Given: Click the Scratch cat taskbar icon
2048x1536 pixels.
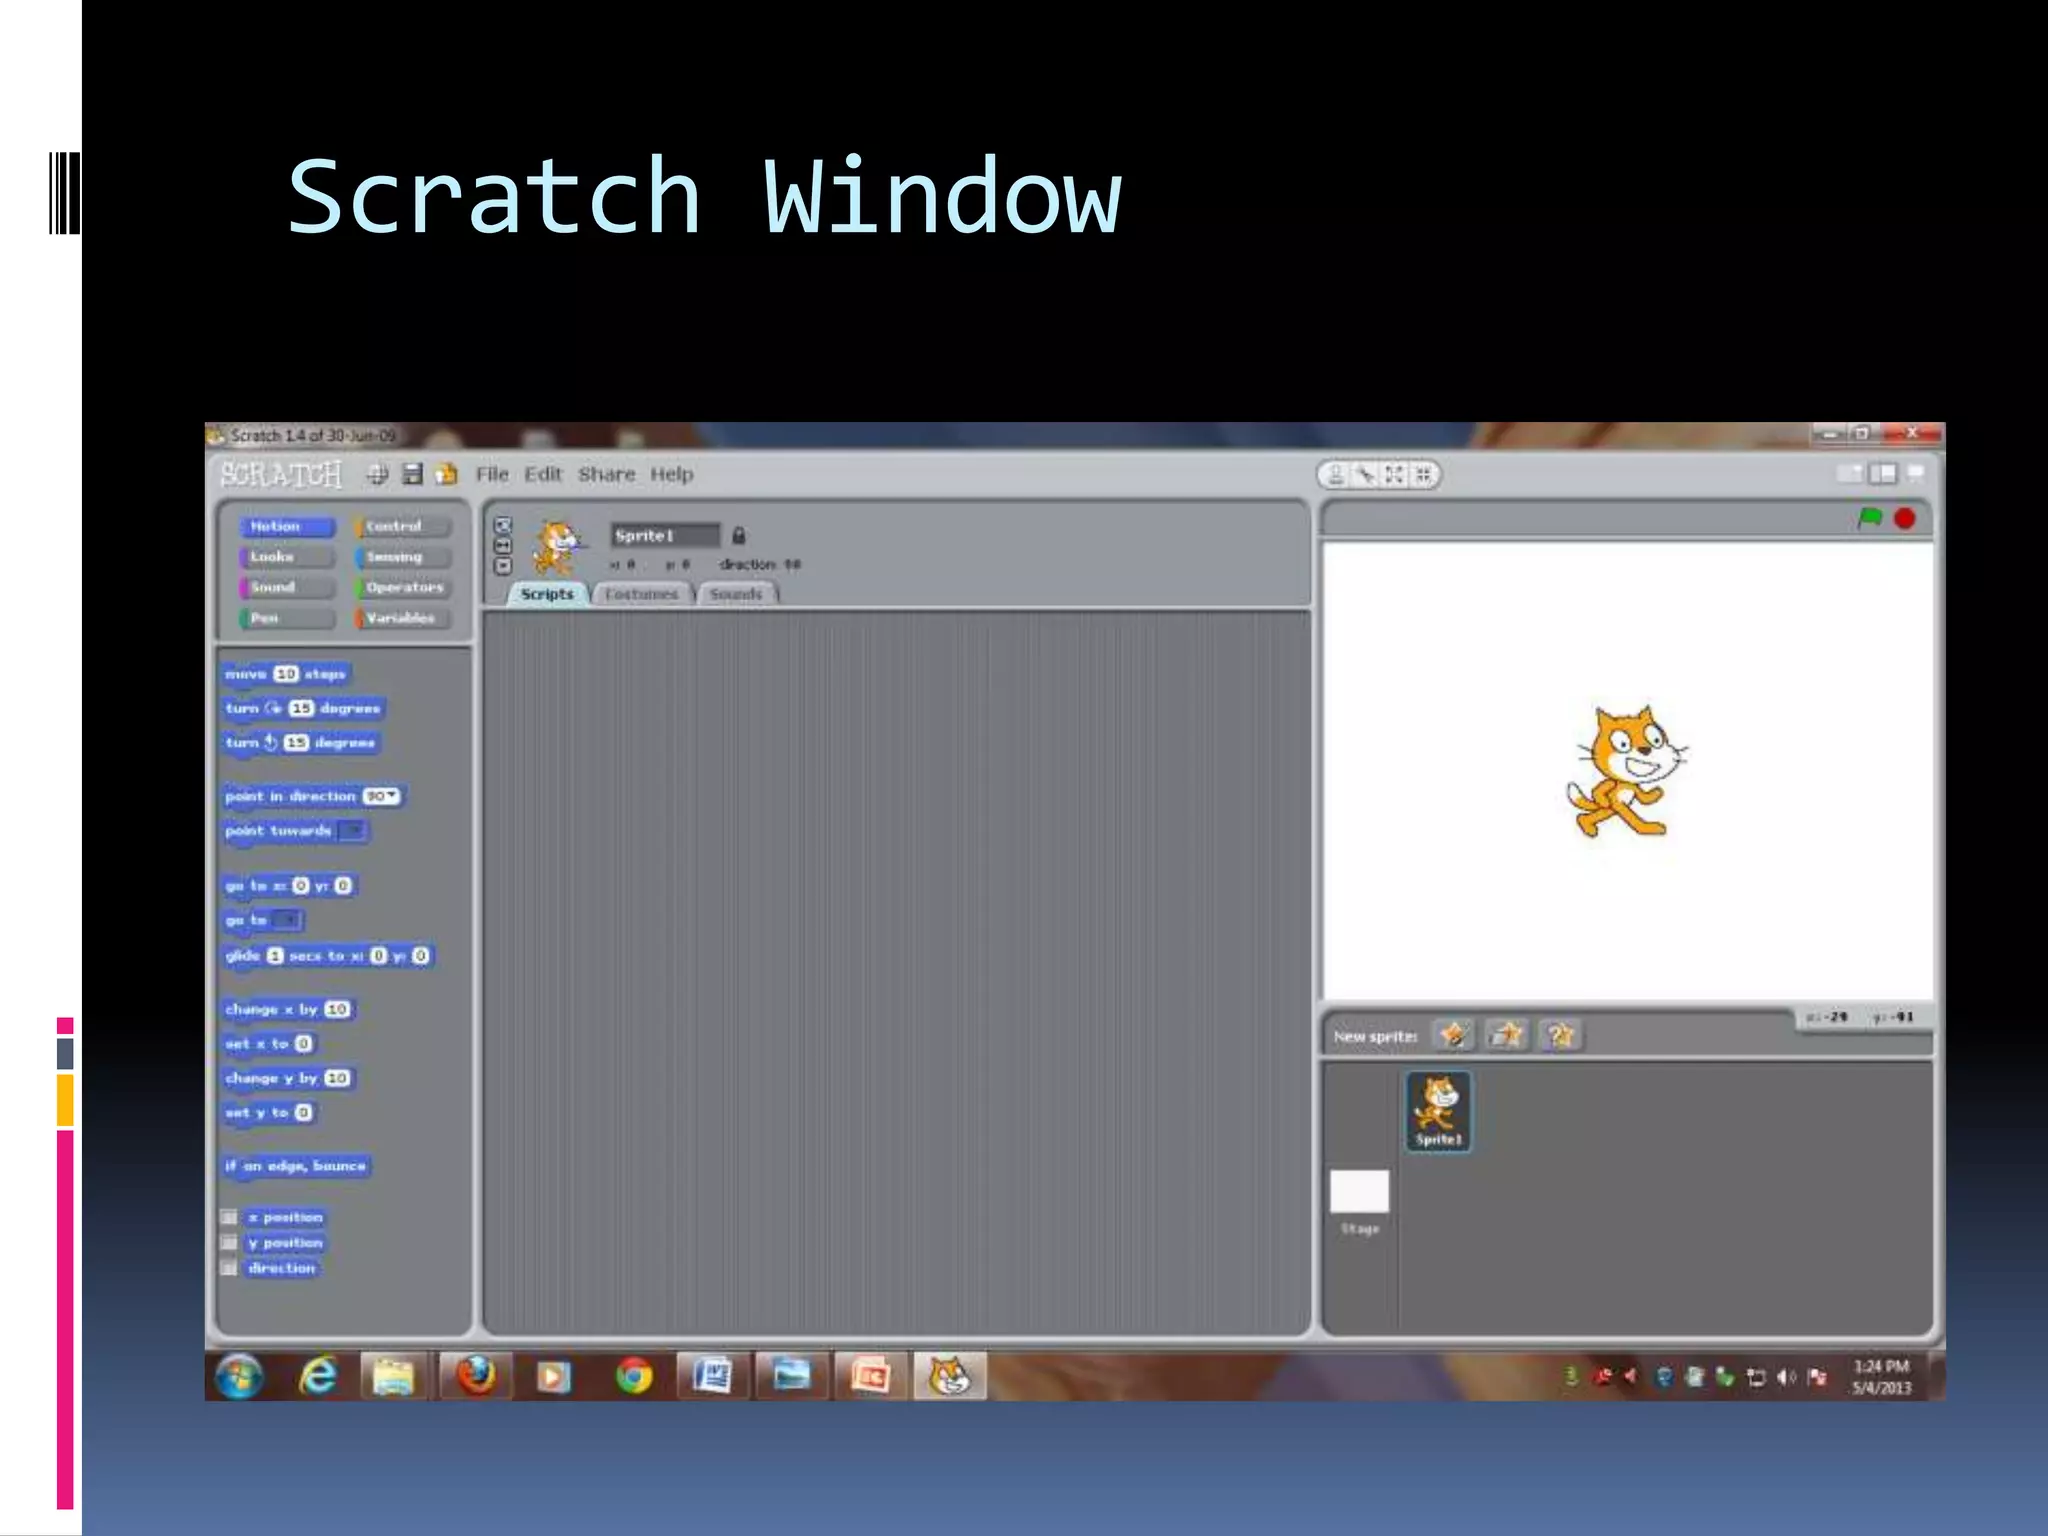Looking at the screenshot, I should pos(950,1376).
